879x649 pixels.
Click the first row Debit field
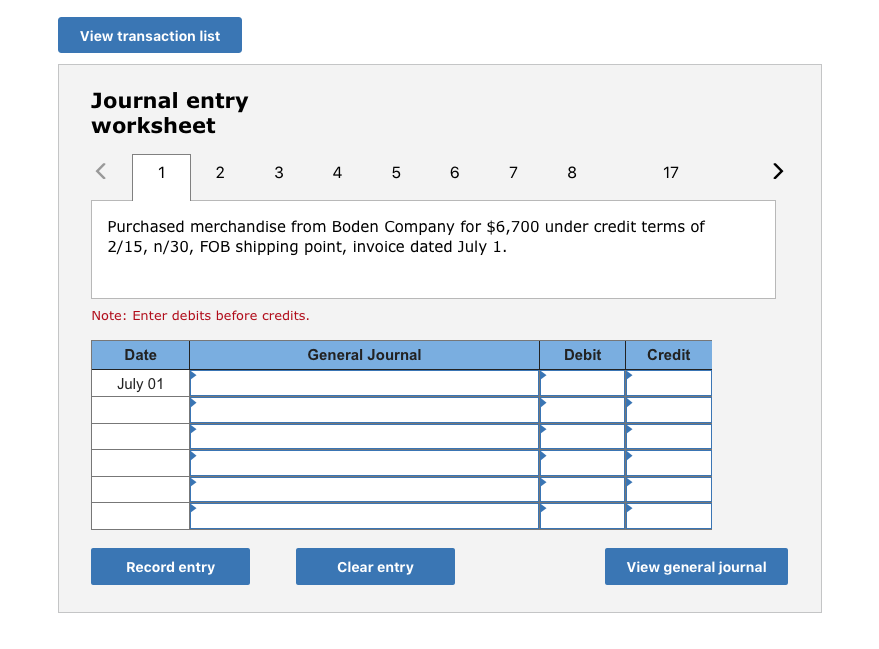coord(583,384)
